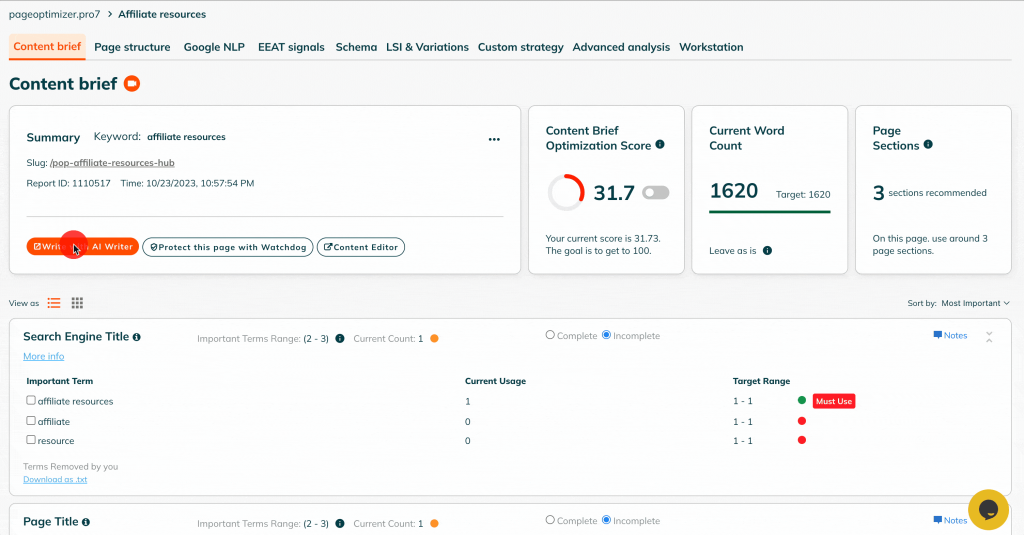Click the optimization score circular gauge
Screen dimensions: 1024x535
click(x=566, y=192)
